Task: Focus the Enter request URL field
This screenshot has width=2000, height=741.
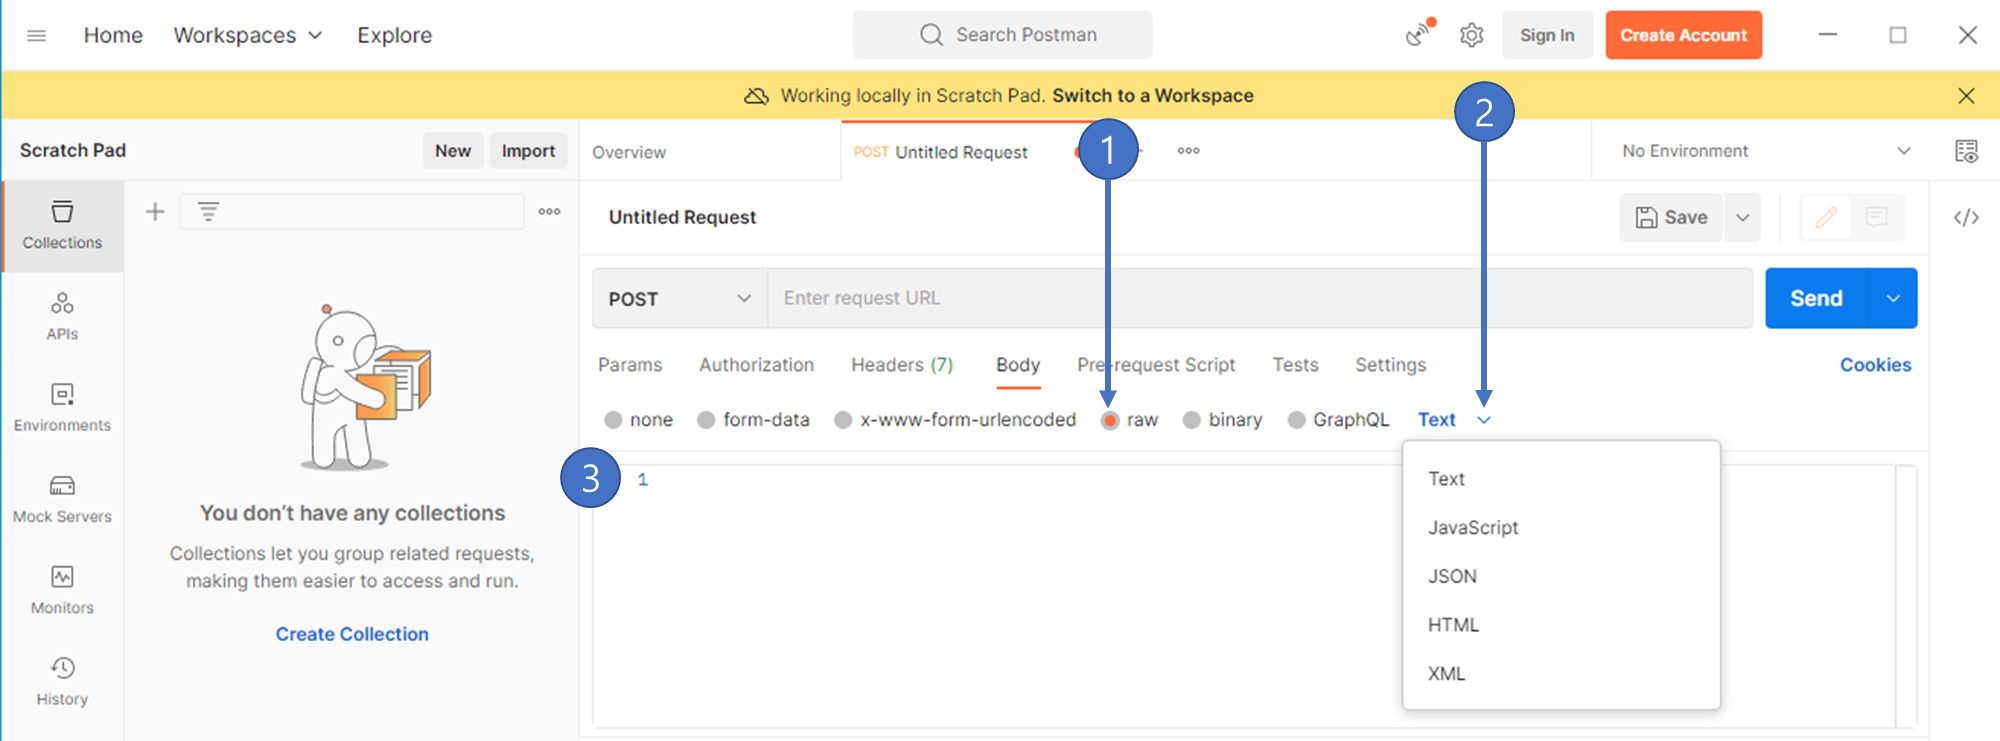Action: click(x=1260, y=298)
